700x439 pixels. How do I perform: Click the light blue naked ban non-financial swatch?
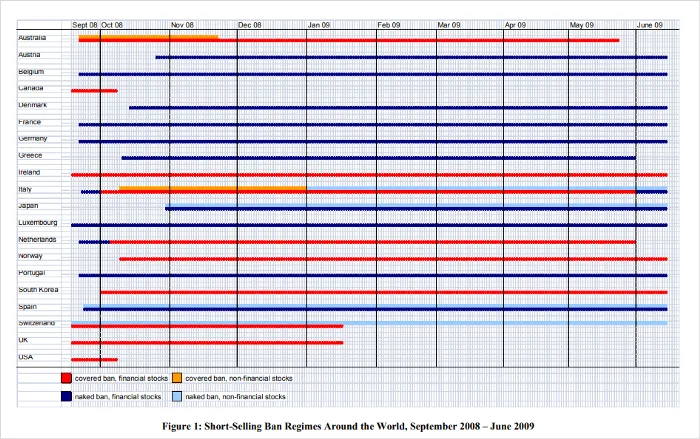click(177, 396)
